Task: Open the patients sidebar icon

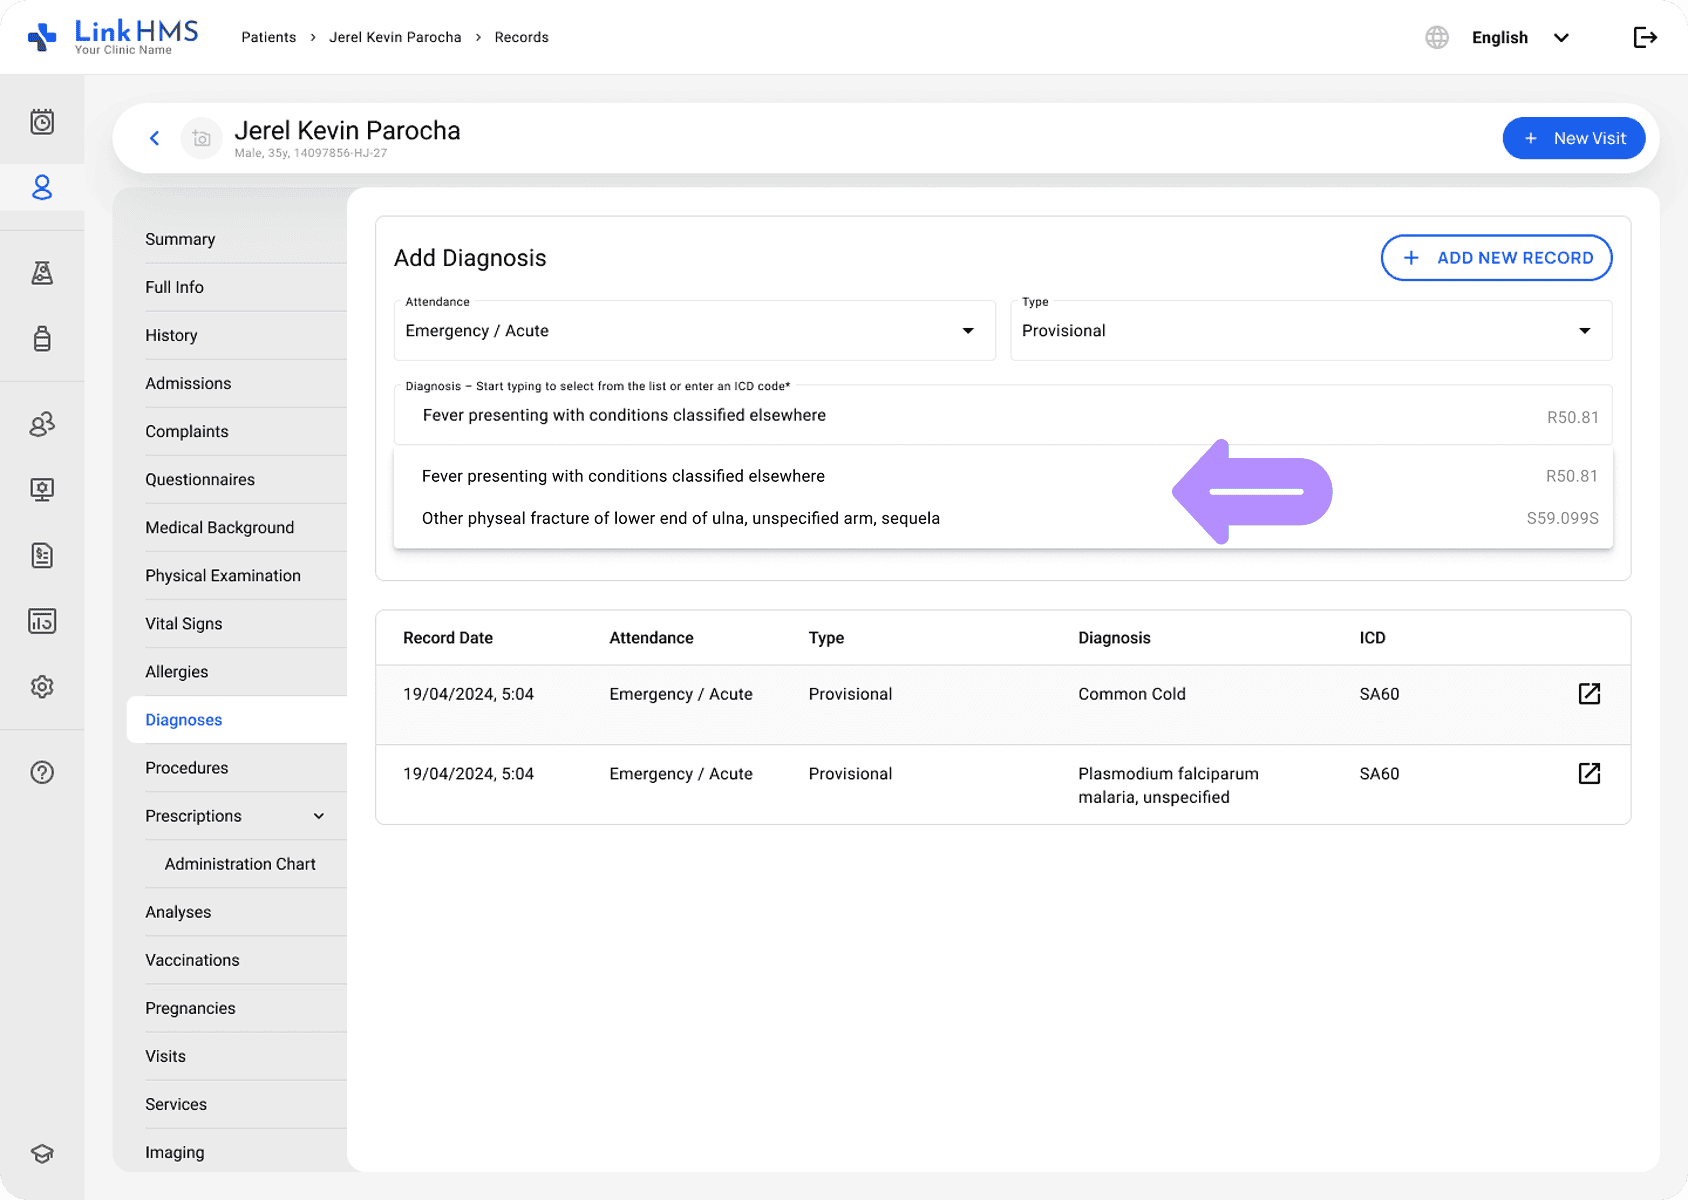Action: (x=42, y=187)
